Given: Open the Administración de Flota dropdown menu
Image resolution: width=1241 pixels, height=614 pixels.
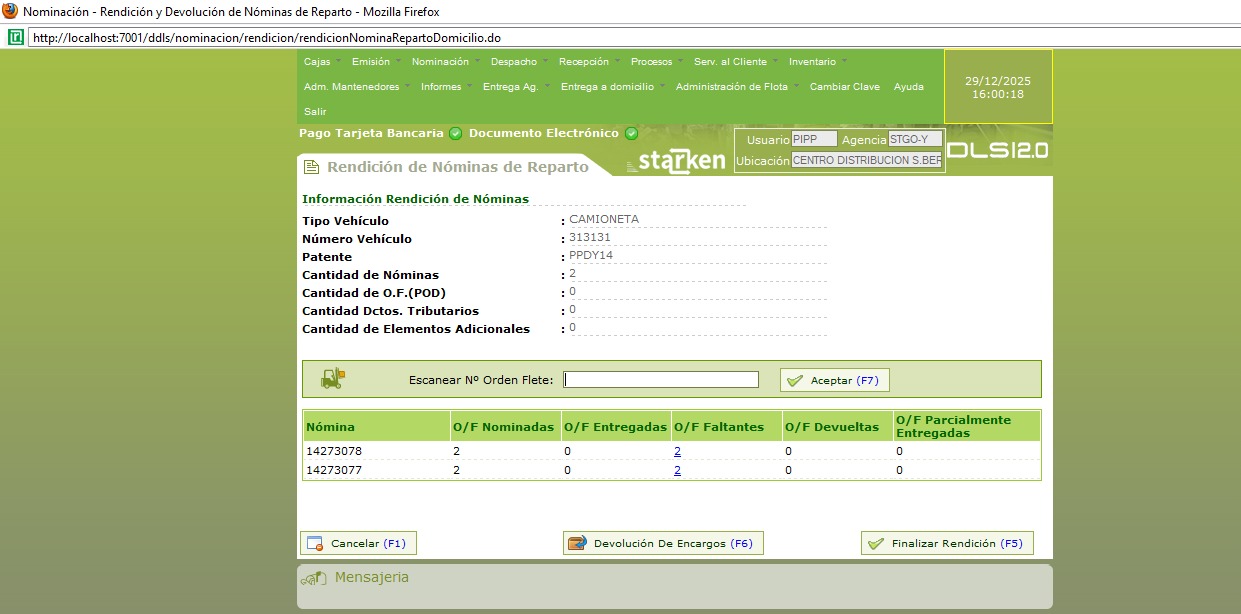Looking at the screenshot, I should pos(736,87).
